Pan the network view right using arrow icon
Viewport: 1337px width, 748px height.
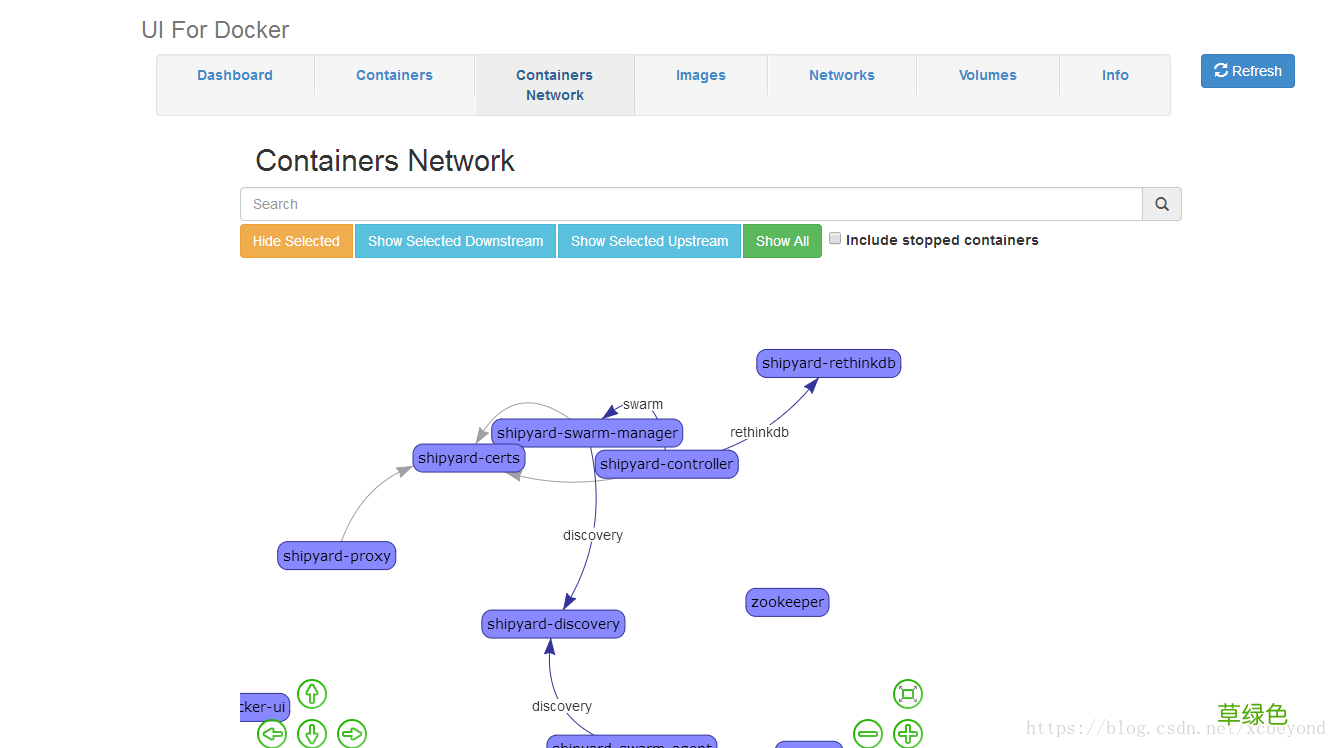[351, 733]
